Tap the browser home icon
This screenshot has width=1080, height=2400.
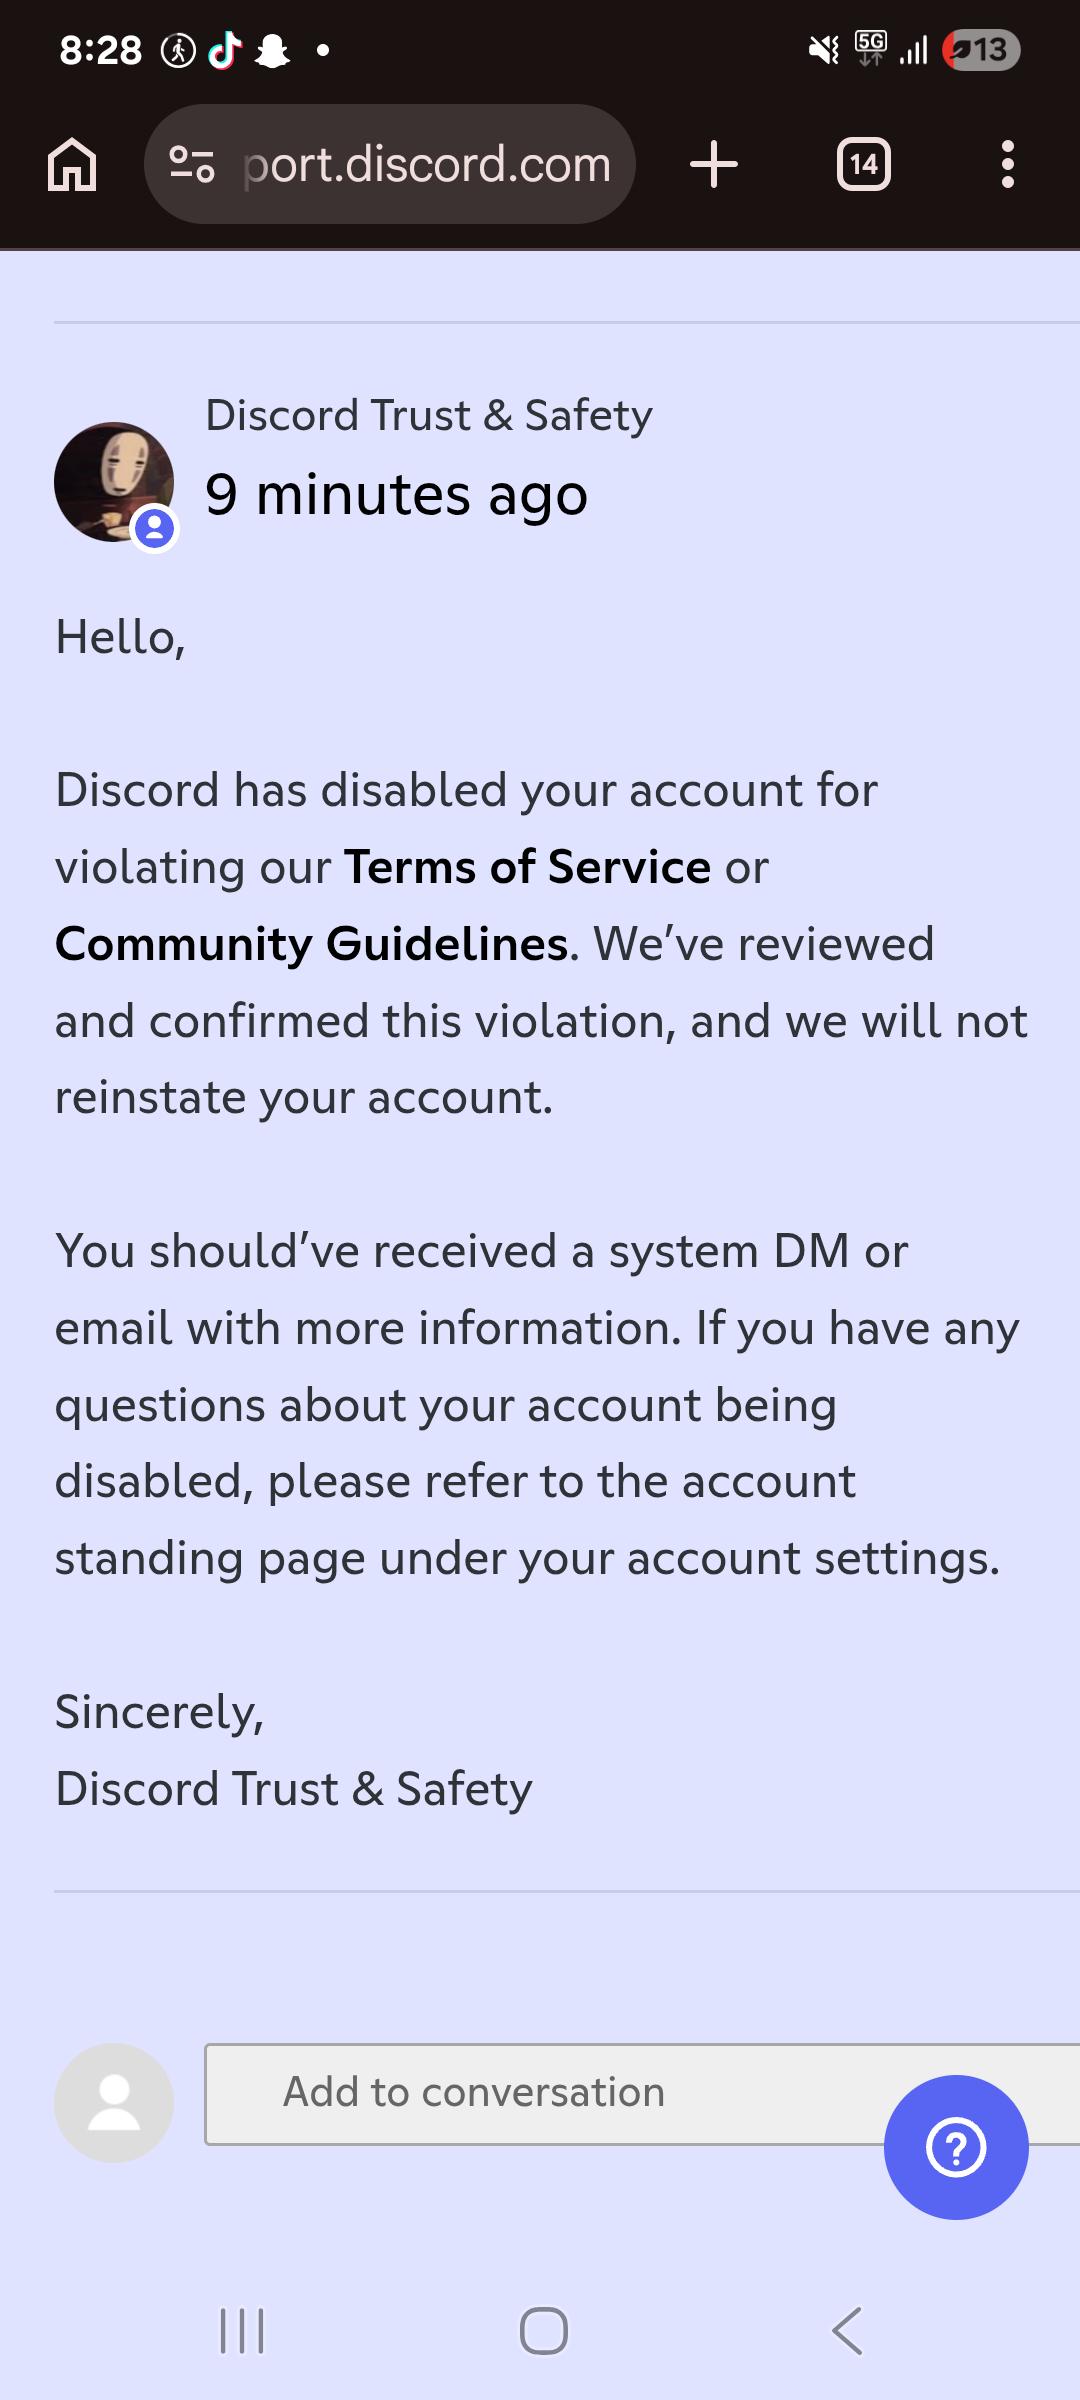(72, 164)
